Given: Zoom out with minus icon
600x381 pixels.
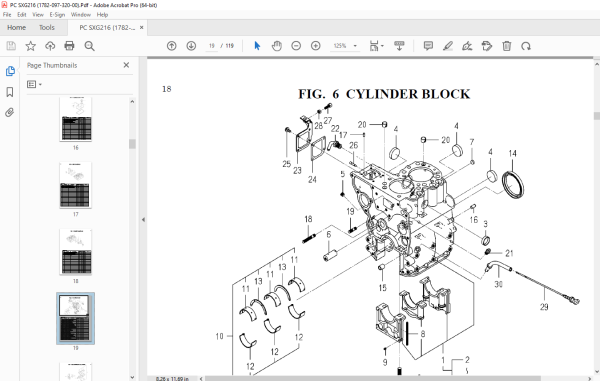Looking at the screenshot, I should point(296,46).
